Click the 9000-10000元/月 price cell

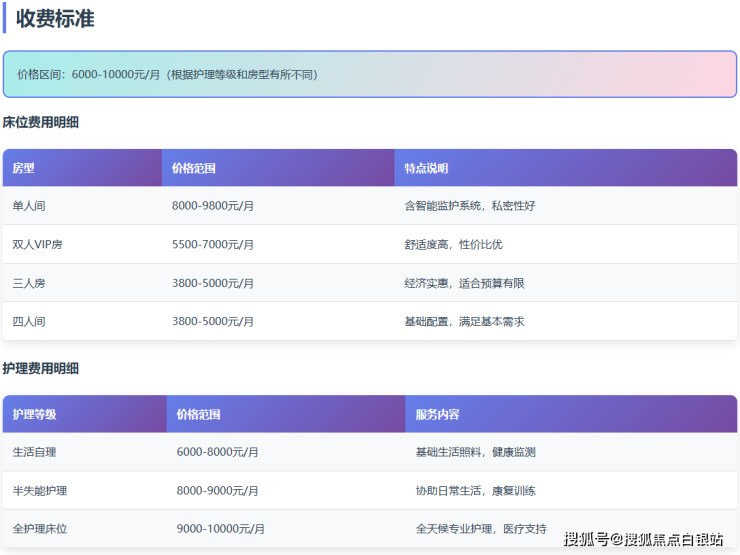pyautogui.click(x=221, y=529)
